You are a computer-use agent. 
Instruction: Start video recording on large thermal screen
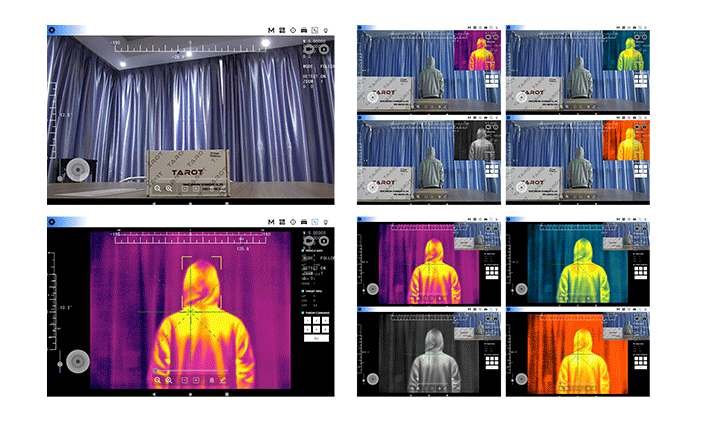(309, 240)
